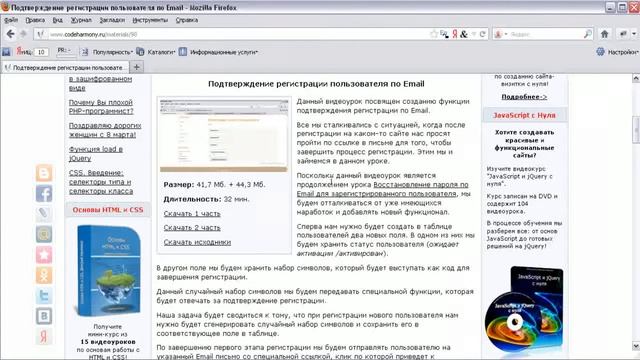This screenshot has width=640, height=360.
Task: Click search magnifier in Yandex search box
Action: [x=587, y=34]
